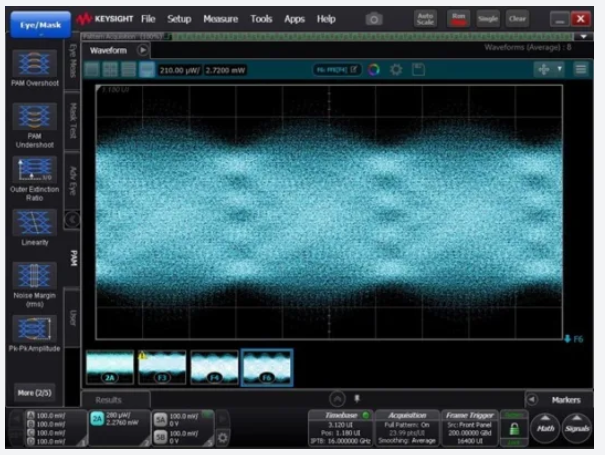Switch to the Eye Meas side tab
Viewport: 605px width, 455px height.
point(73,62)
